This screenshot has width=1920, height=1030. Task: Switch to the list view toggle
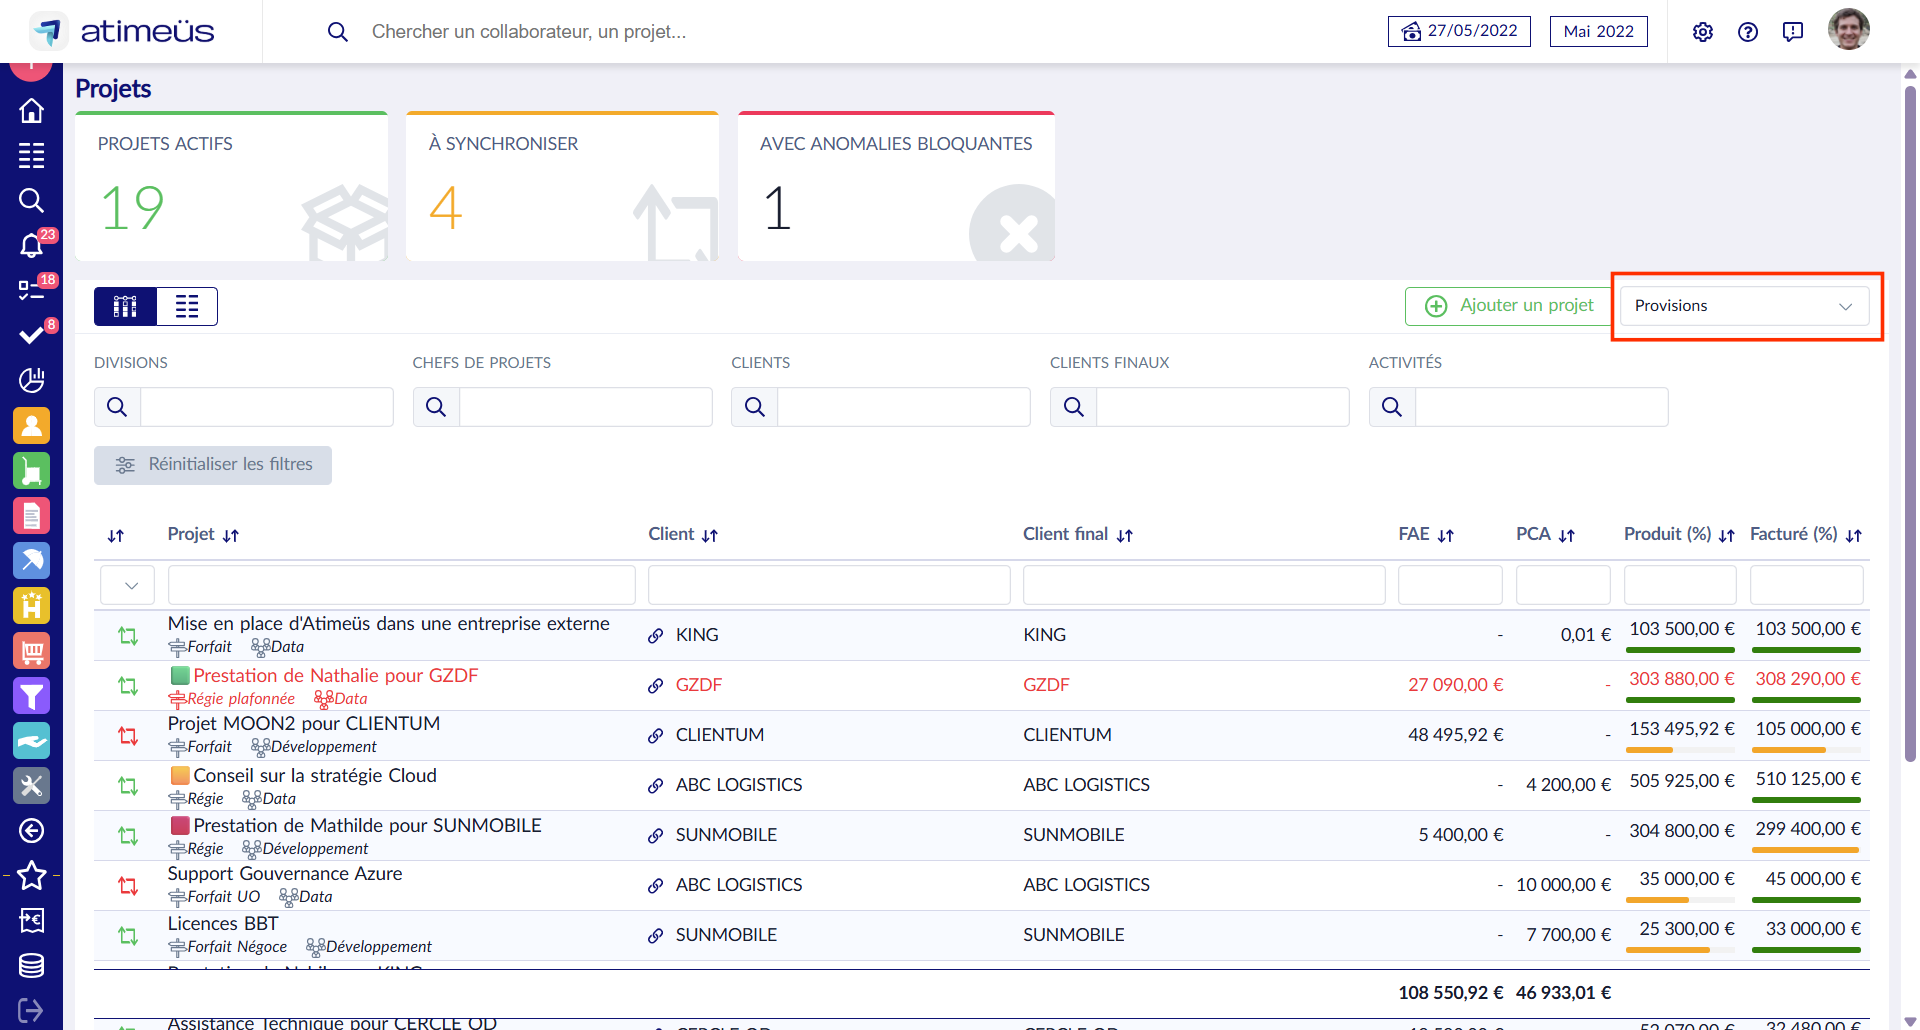[x=187, y=306]
